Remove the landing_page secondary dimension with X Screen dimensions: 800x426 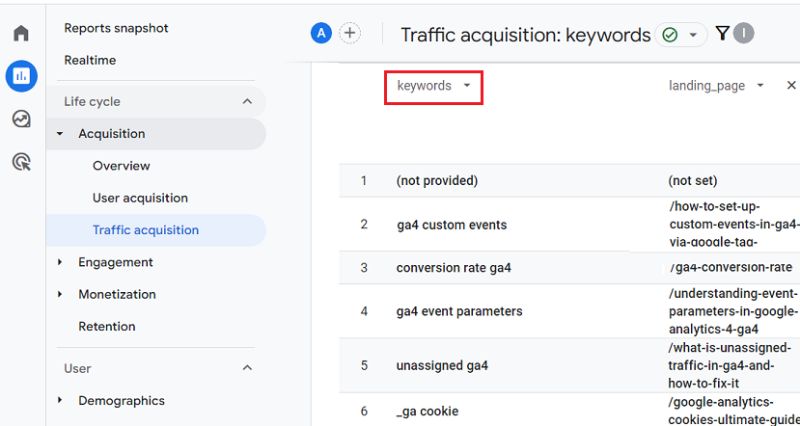click(x=791, y=85)
